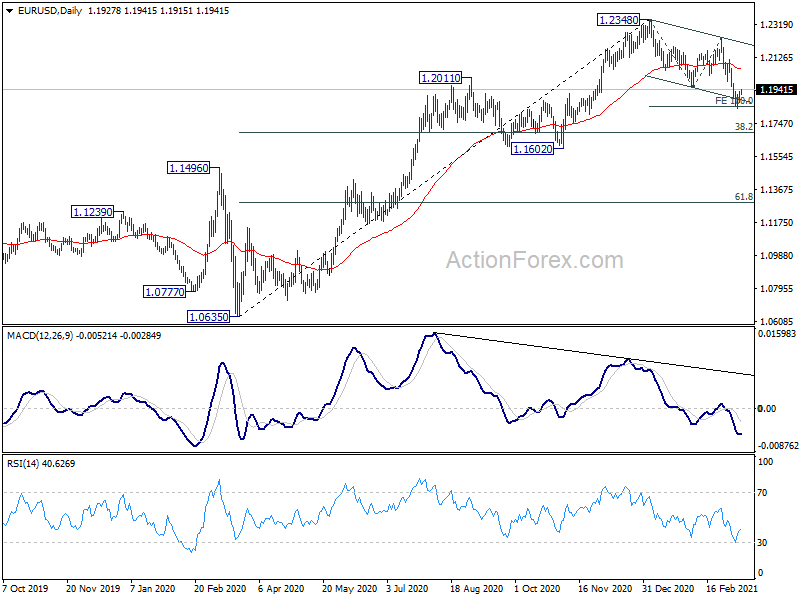Viewport: 800px width, 600px height.
Task: Click the RSI 70 level axis value
Action: point(762,493)
